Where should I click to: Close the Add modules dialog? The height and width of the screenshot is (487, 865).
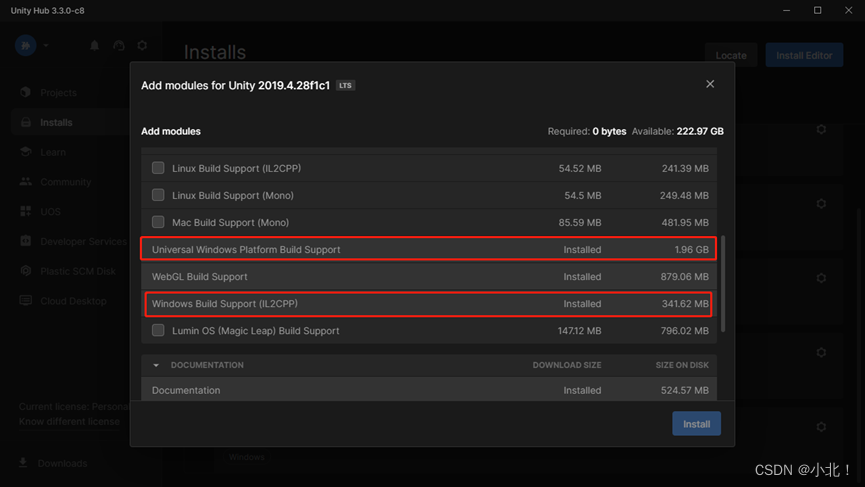point(710,84)
